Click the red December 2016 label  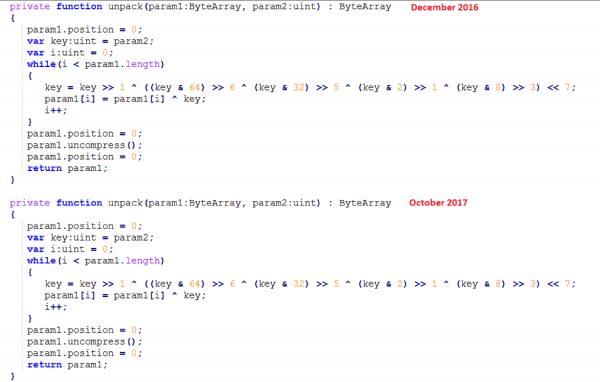(444, 7)
